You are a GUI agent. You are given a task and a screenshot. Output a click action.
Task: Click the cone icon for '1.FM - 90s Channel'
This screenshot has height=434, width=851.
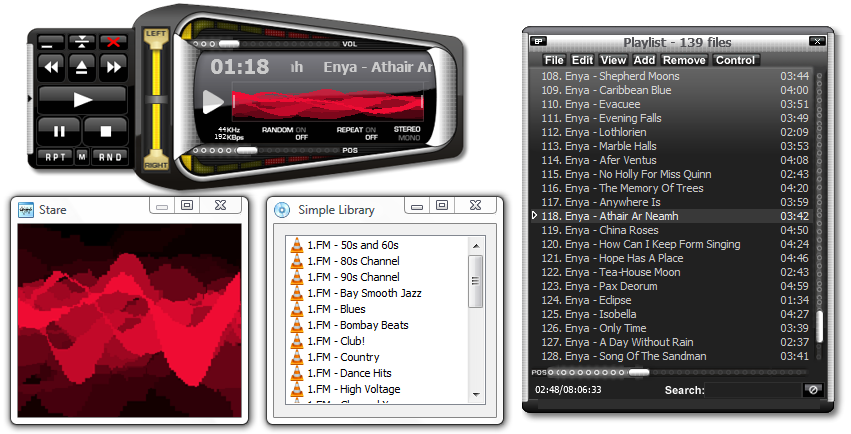(297, 277)
